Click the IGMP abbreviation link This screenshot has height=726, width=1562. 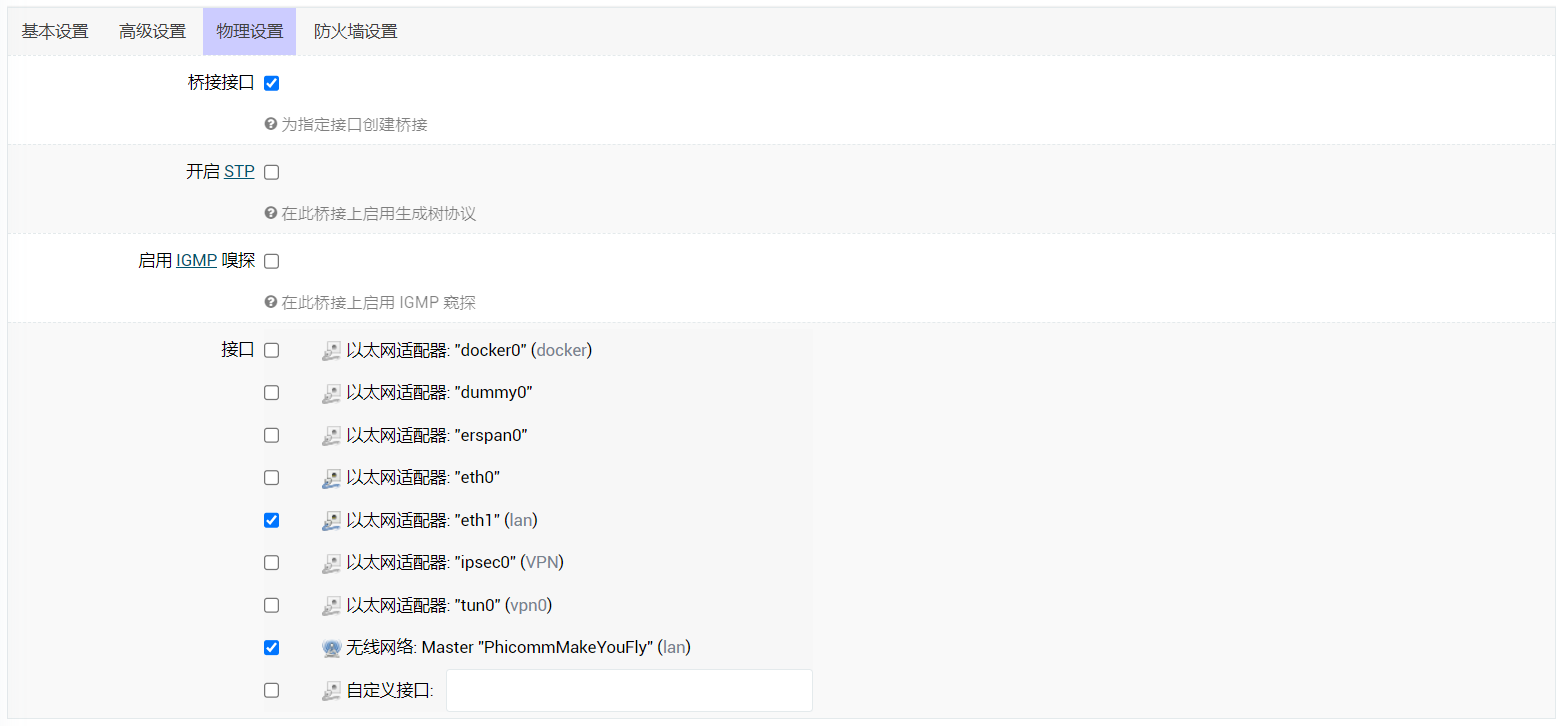click(196, 261)
